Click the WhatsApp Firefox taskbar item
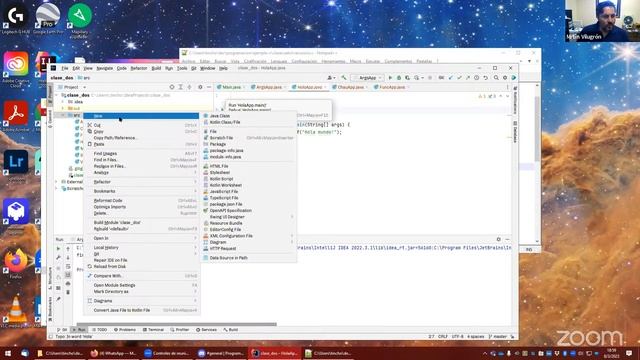 pyautogui.click(x=114, y=353)
